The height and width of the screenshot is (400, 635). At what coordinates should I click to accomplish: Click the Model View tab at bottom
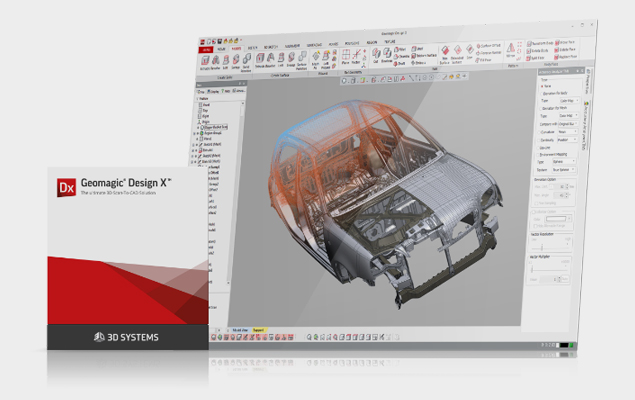240,330
